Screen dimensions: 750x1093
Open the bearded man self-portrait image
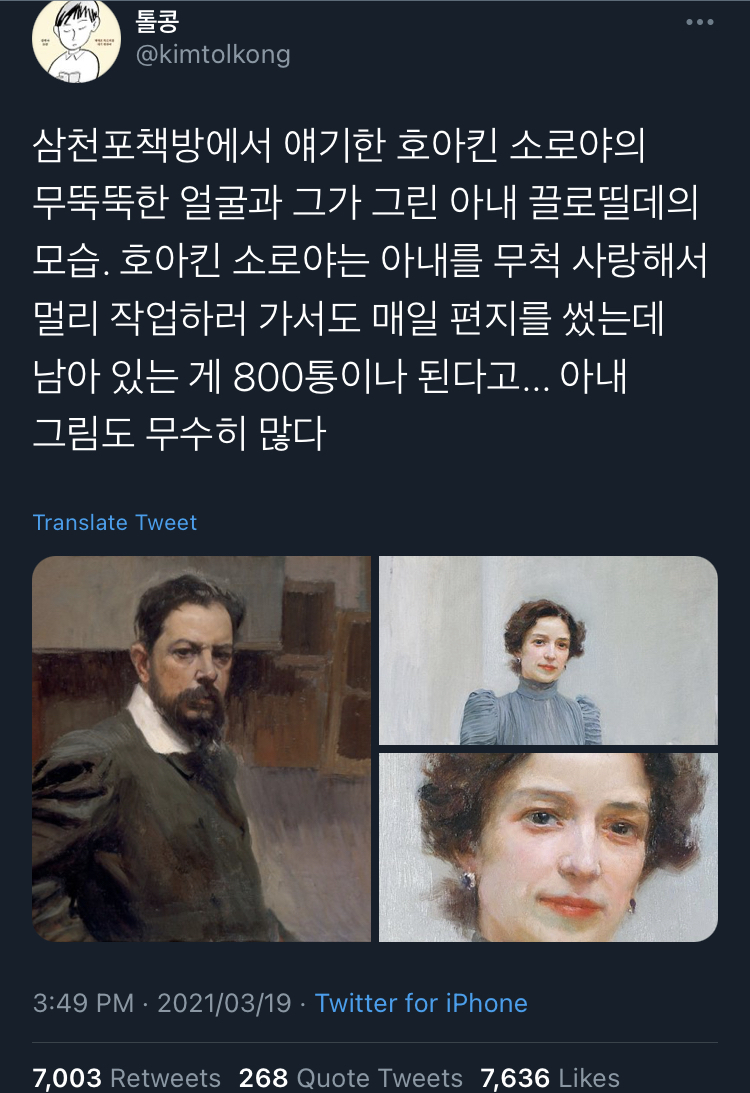[x=201, y=749]
